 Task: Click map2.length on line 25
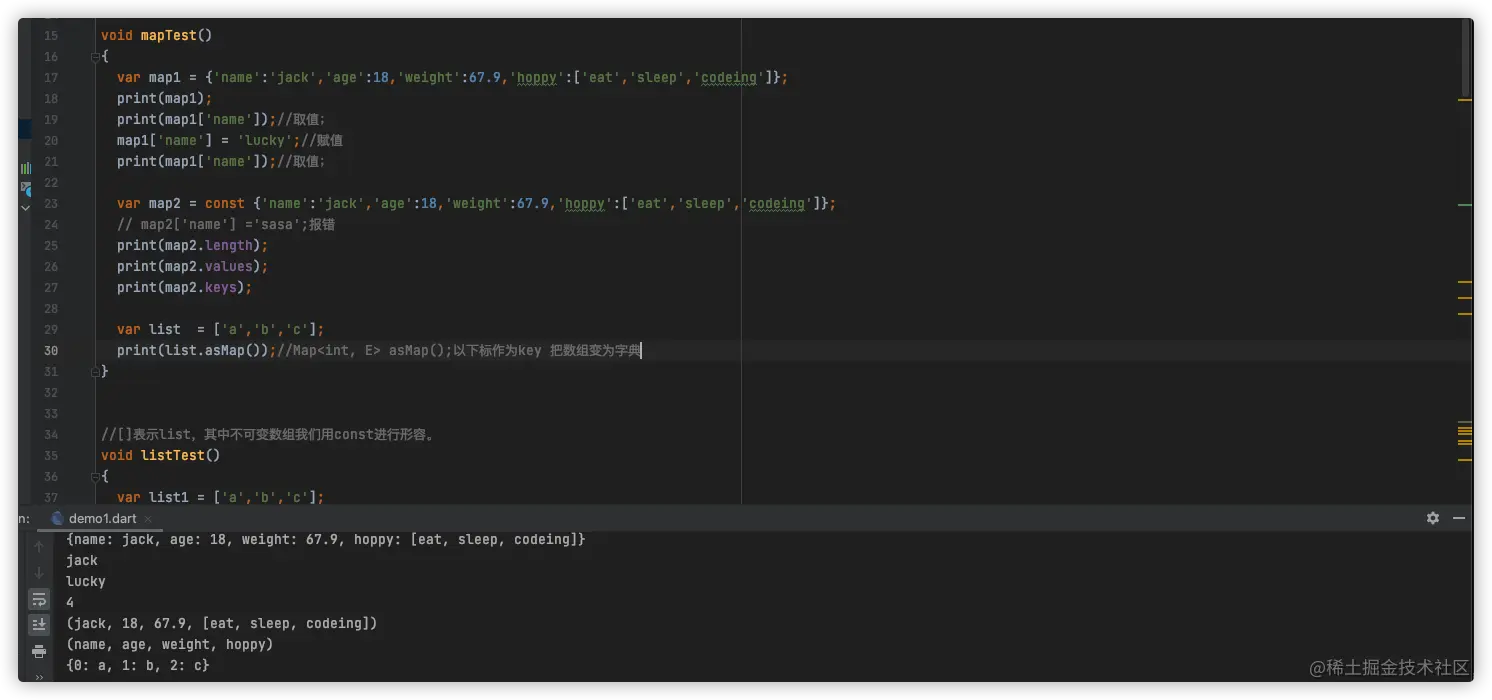coord(209,245)
